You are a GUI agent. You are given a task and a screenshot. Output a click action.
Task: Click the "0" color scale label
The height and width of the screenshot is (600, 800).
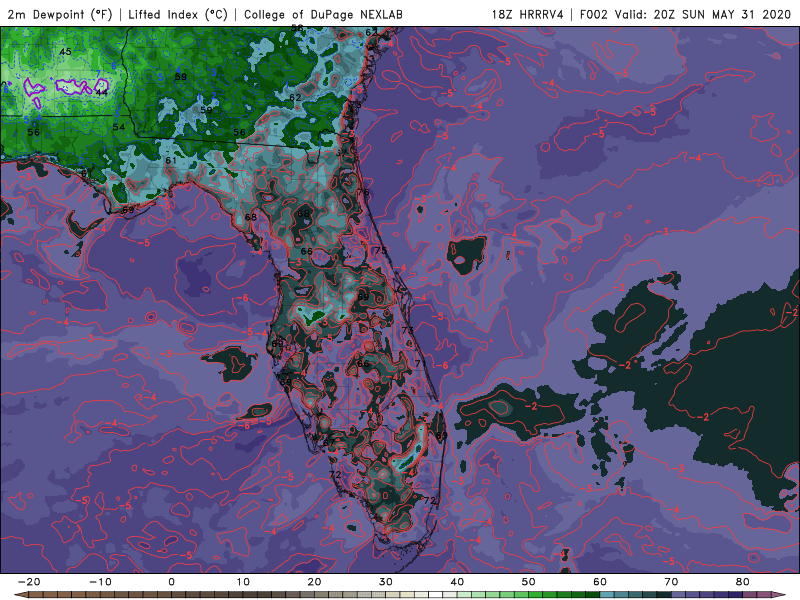point(171,582)
